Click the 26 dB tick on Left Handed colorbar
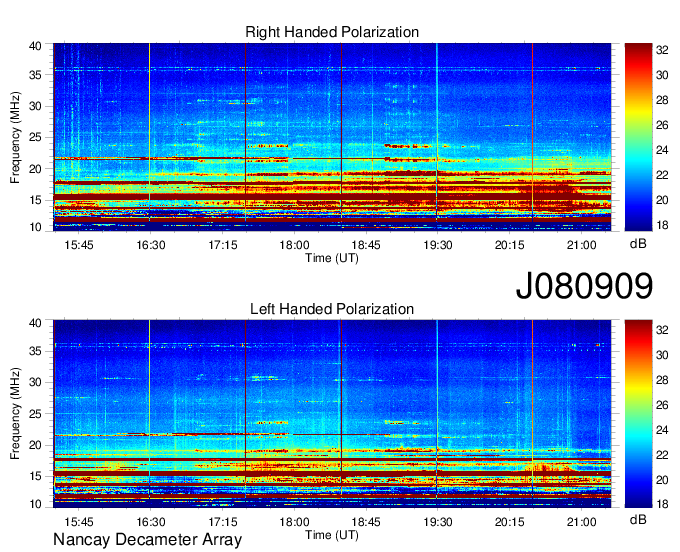 tap(662, 405)
